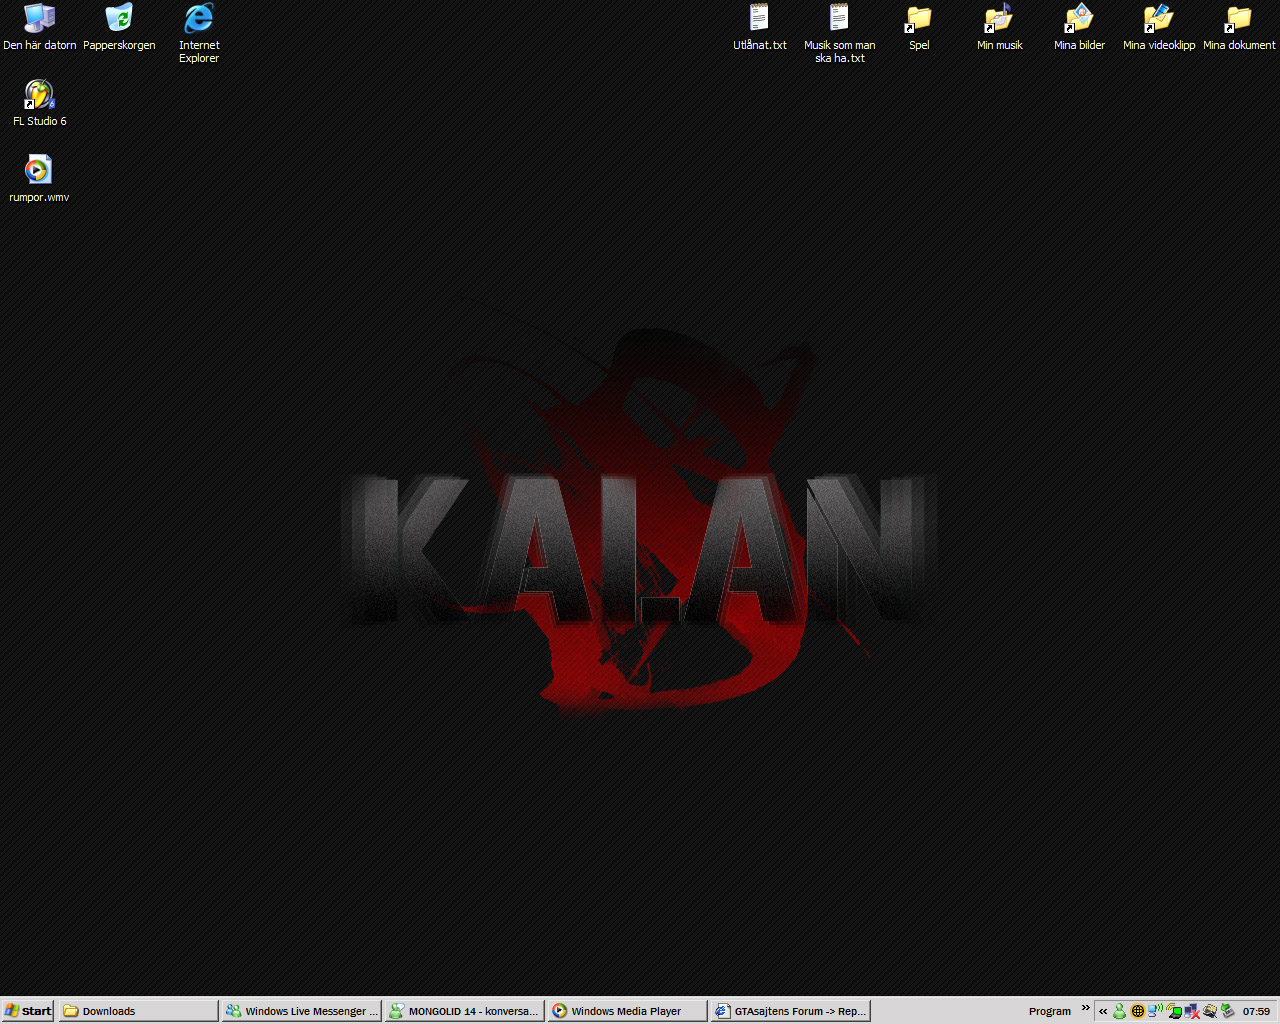The width and height of the screenshot is (1280, 1024).
Task: Click the 07:59 taskbar clock
Action: coord(1256,1011)
